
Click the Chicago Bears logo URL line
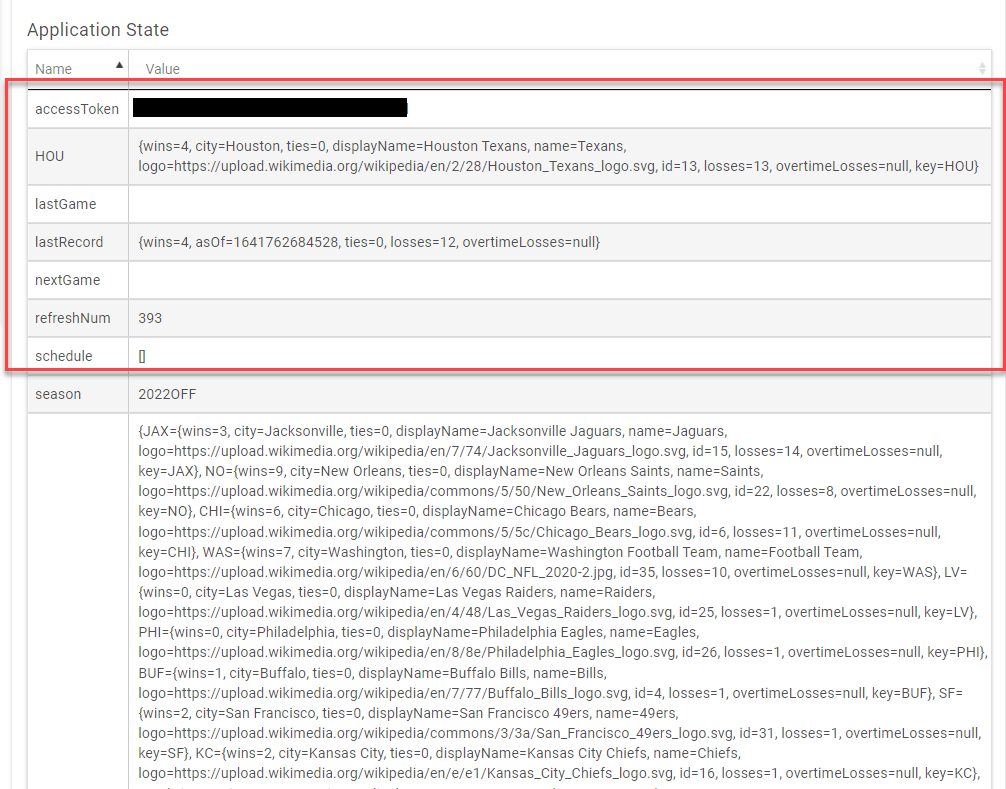[540, 532]
